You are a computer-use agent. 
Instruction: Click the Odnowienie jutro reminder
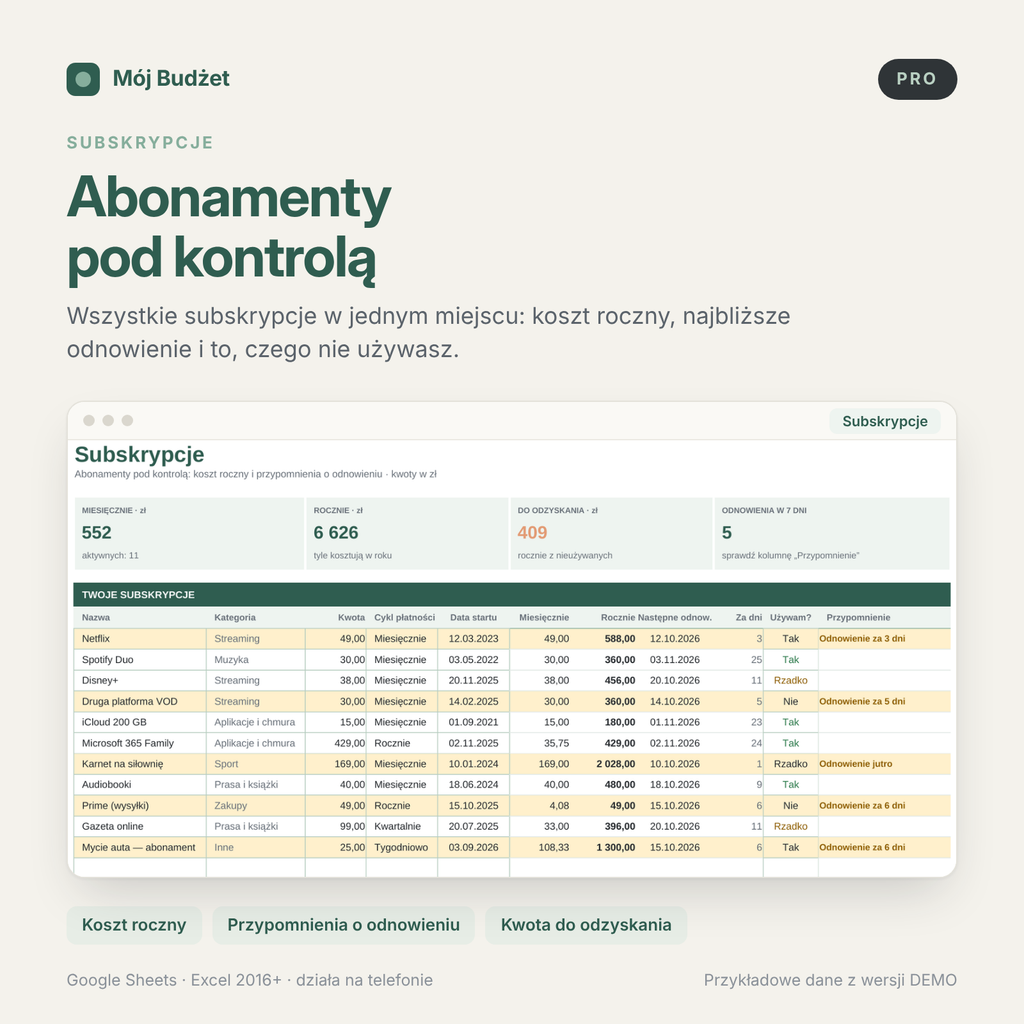(x=856, y=764)
